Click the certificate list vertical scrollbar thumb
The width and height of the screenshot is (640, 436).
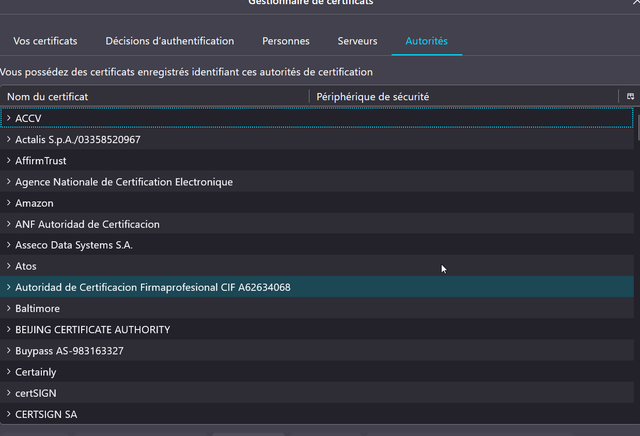638,129
